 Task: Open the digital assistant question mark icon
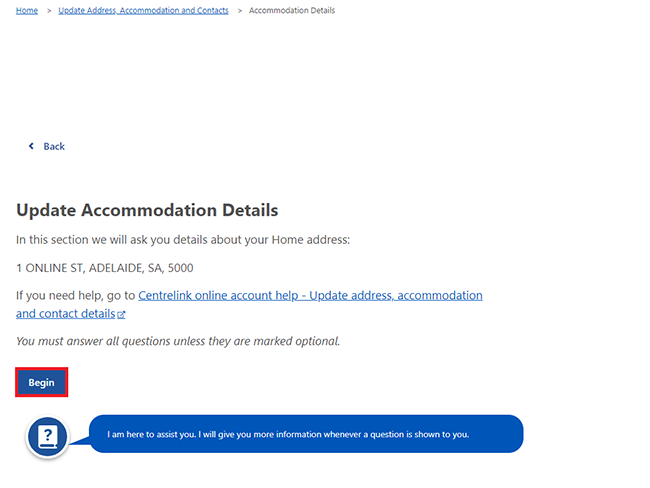(47, 437)
